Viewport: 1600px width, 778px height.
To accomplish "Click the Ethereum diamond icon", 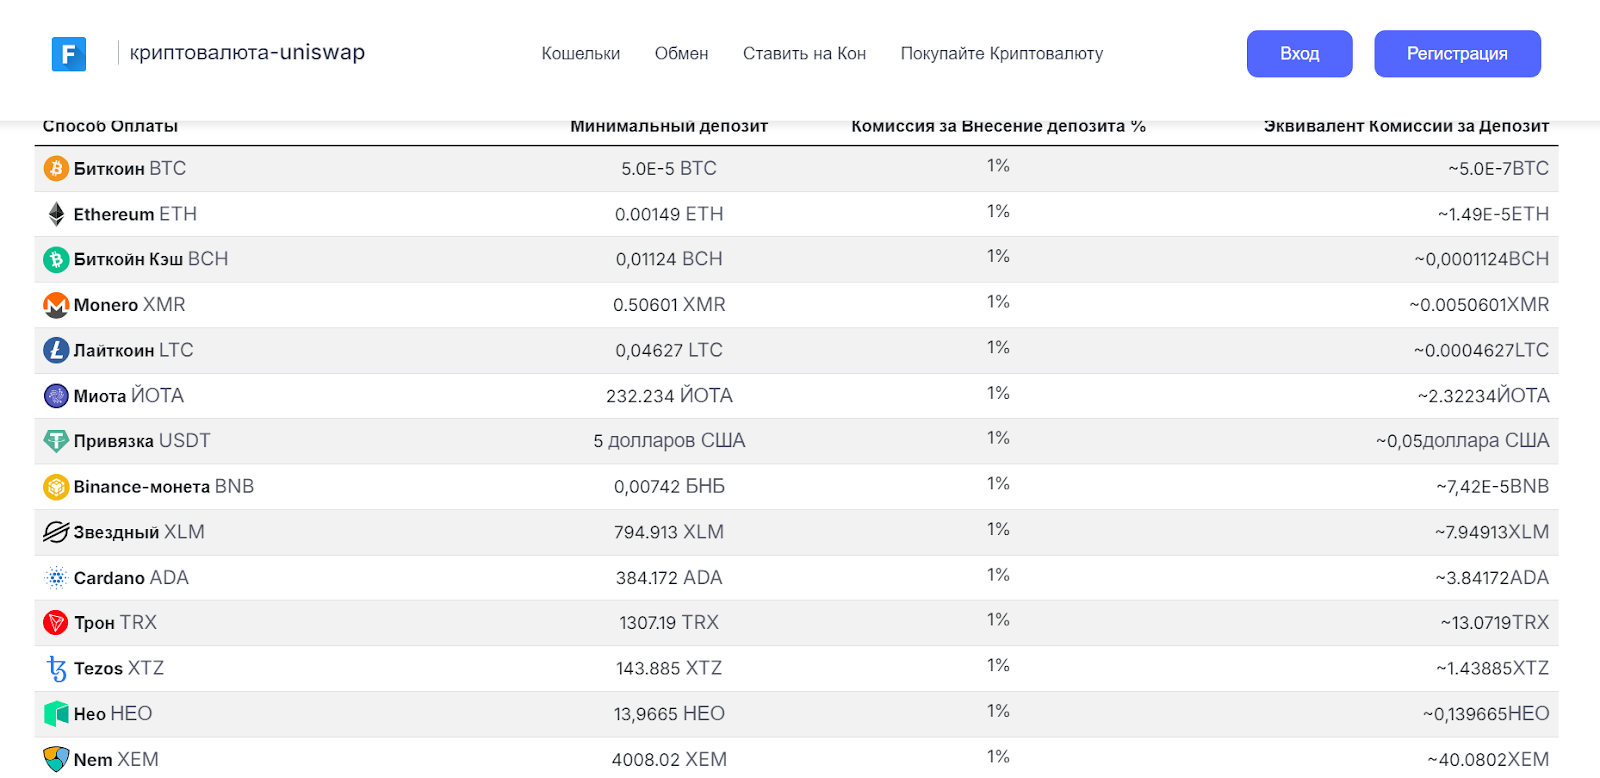I will pyautogui.click(x=56, y=214).
